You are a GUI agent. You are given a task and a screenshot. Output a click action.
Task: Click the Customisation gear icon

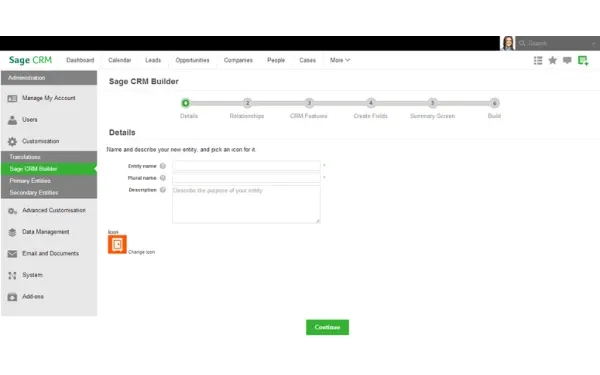point(12,142)
